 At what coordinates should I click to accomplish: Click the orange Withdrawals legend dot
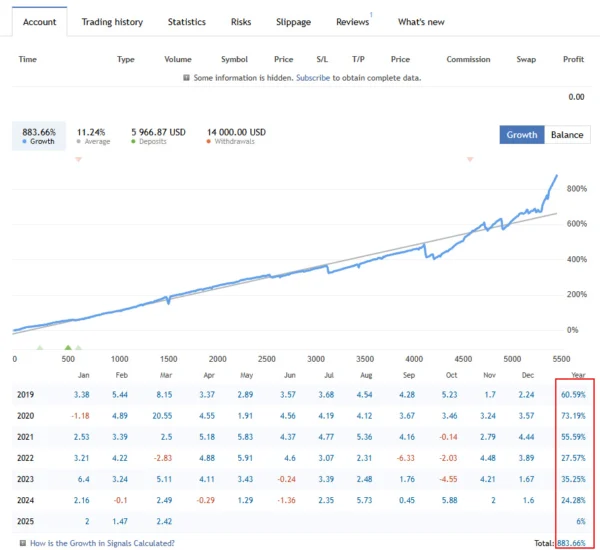coord(209,141)
